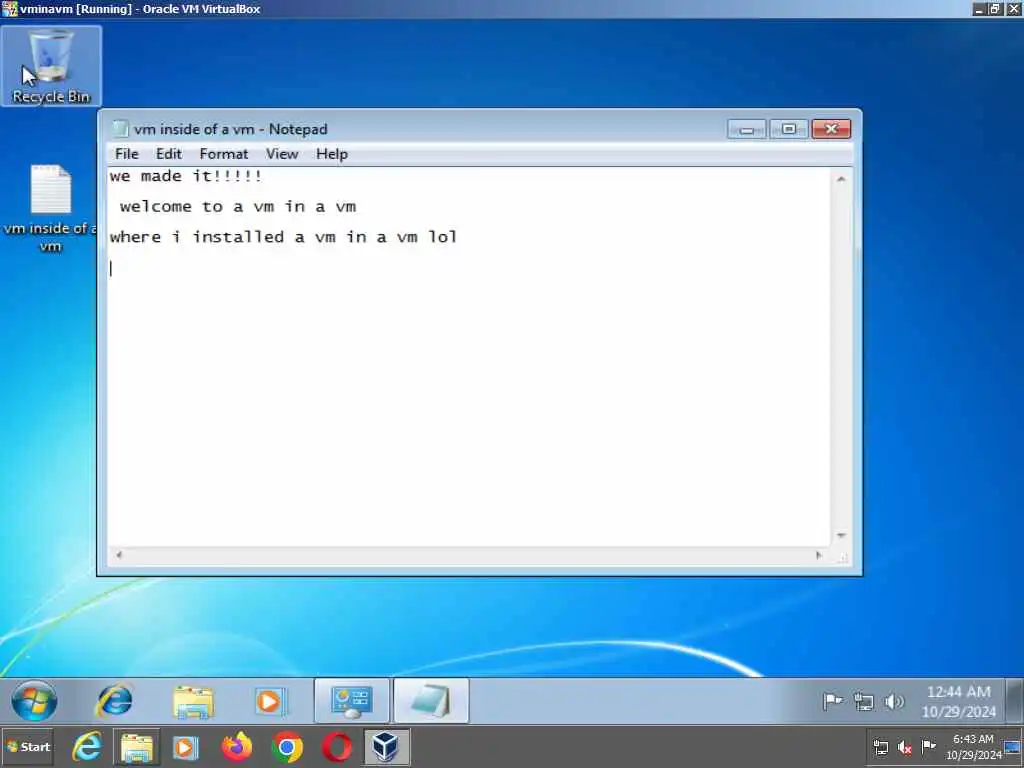1024x768 pixels.
Task: Click the Notepad horizontal scrollbar right arrow
Action: [819, 555]
